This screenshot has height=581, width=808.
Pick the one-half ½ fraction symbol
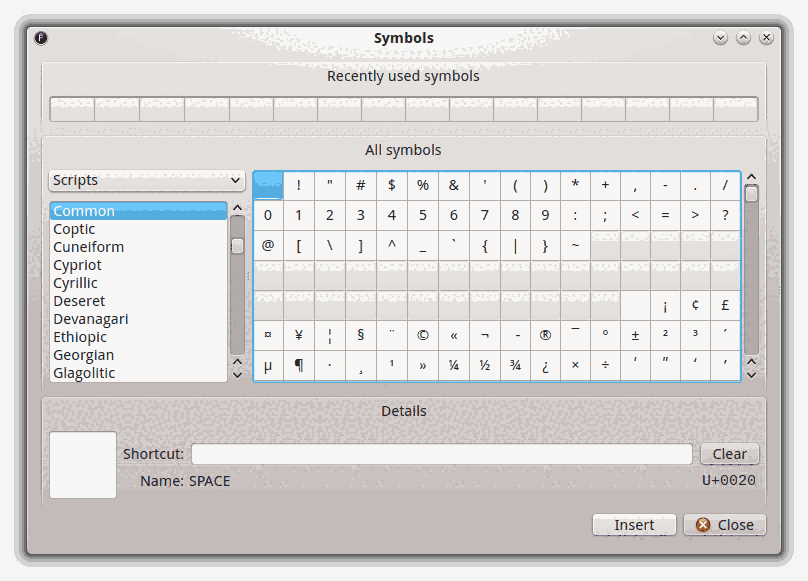484,365
